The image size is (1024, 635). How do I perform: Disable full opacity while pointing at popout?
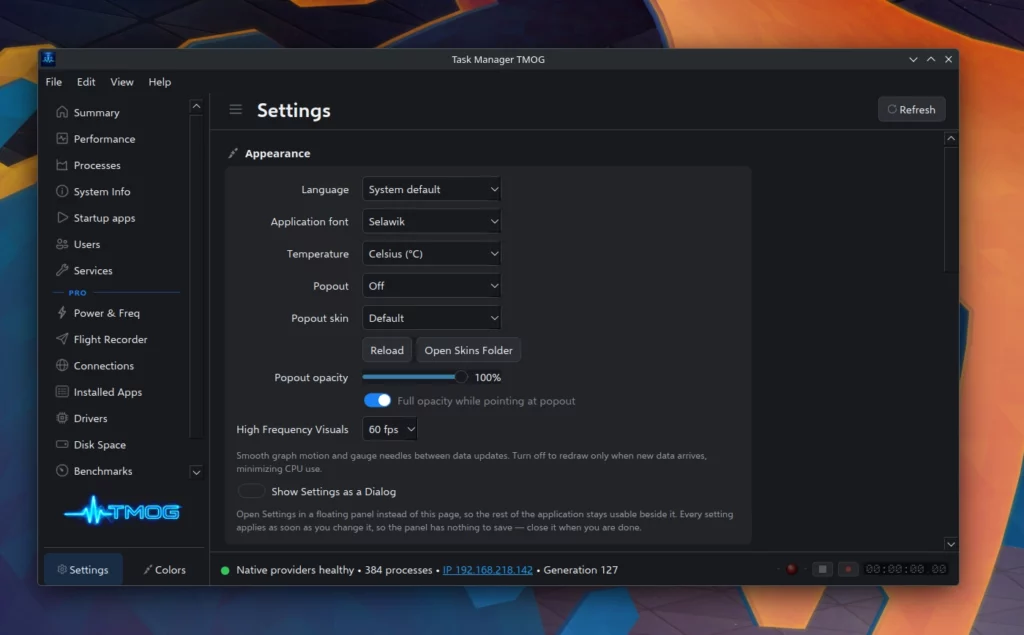point(377,400)
